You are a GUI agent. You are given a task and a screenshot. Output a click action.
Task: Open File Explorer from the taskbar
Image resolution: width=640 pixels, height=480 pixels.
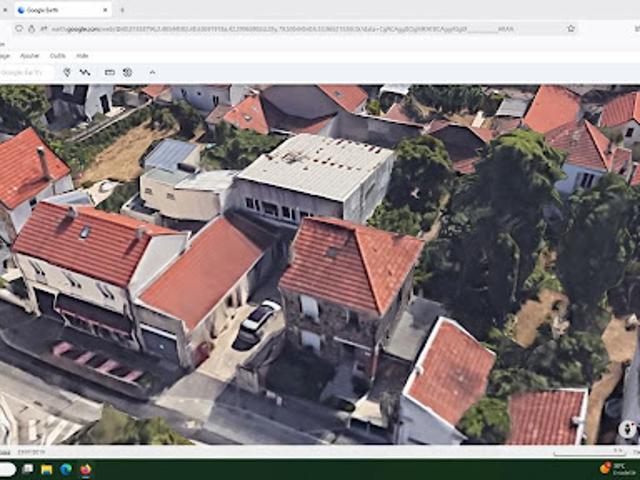46,469
